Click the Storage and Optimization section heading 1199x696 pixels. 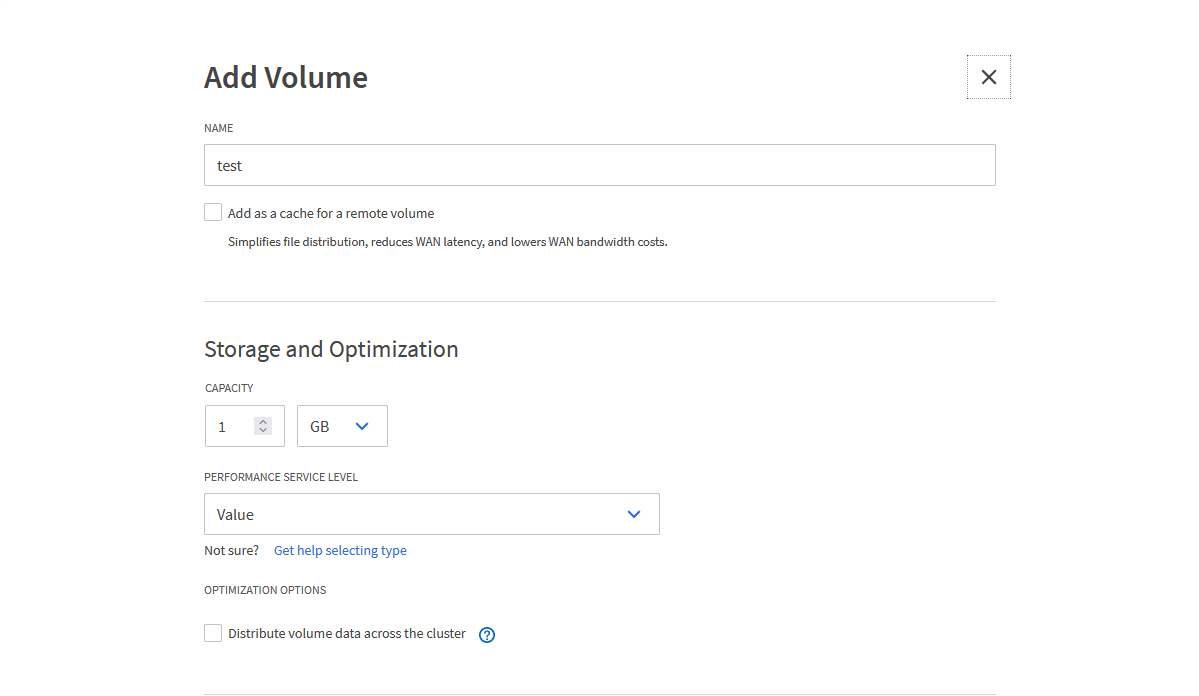(331, 349)
